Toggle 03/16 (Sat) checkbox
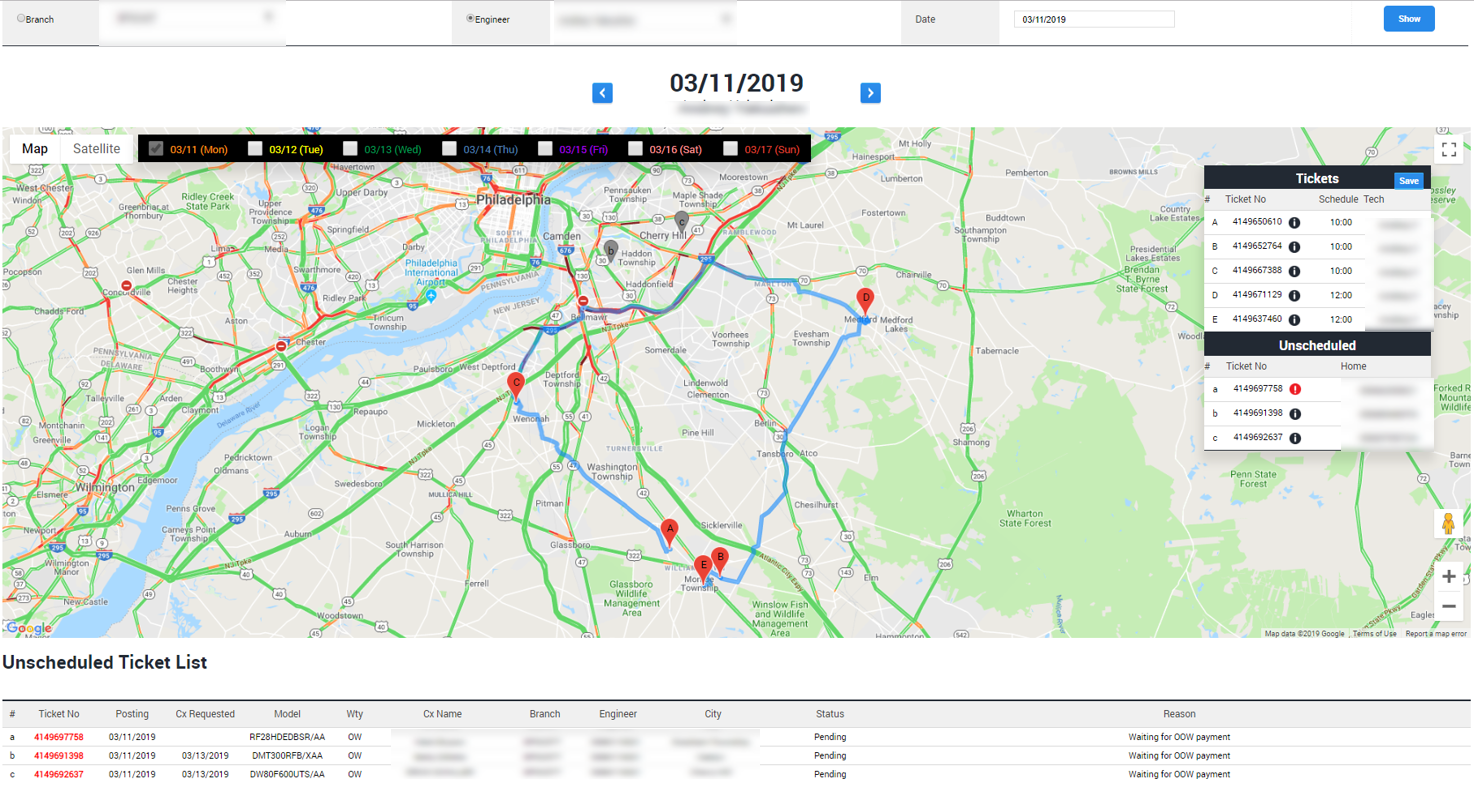 [x=636, y=149]
